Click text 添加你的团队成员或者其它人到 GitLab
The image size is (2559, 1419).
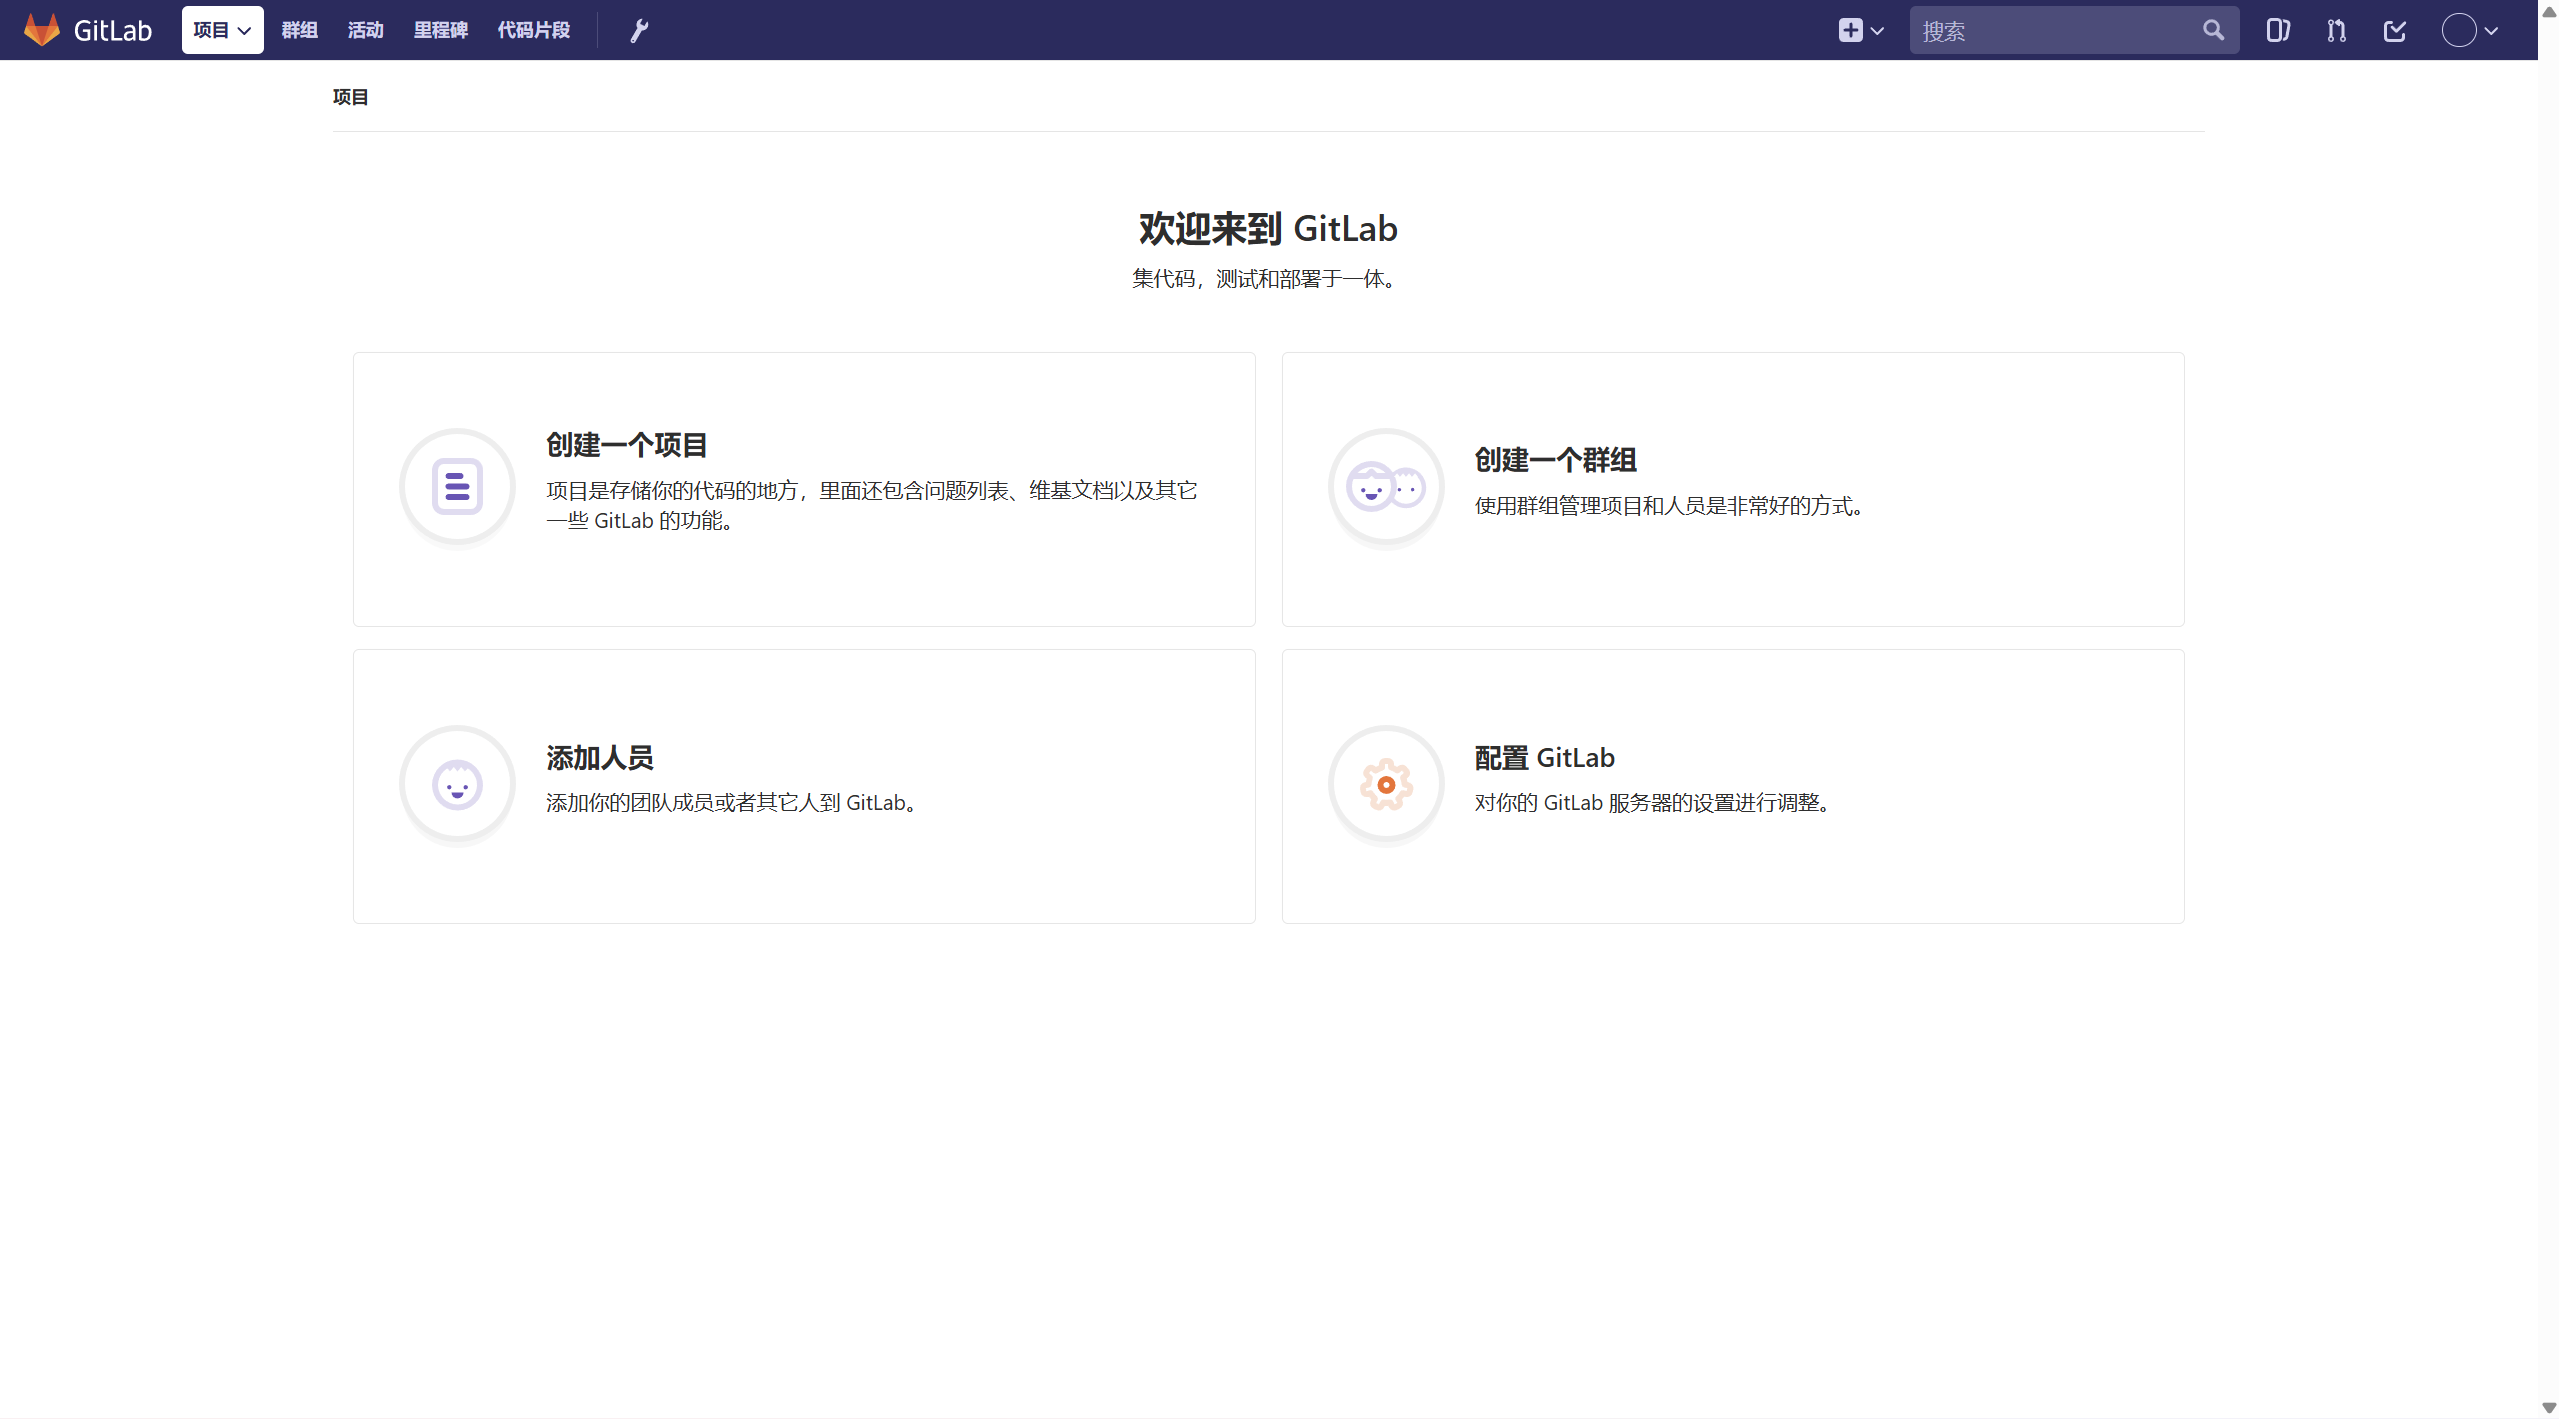pyautogui.click(x=732, y=803)
